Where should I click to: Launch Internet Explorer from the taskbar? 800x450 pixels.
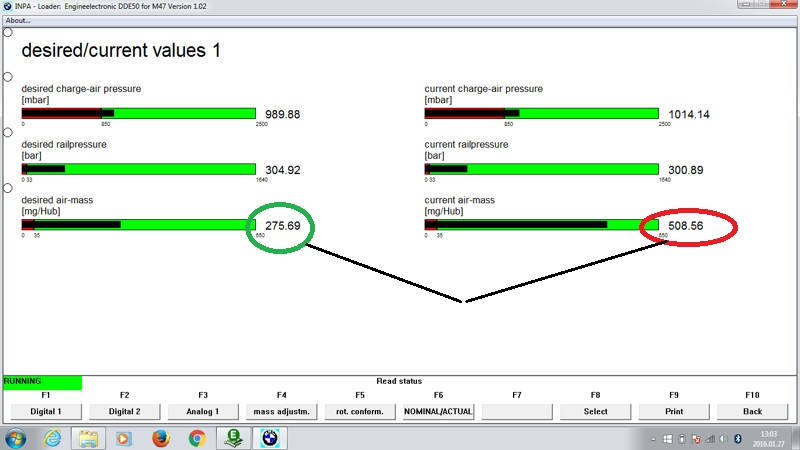(x=53, y=438)
